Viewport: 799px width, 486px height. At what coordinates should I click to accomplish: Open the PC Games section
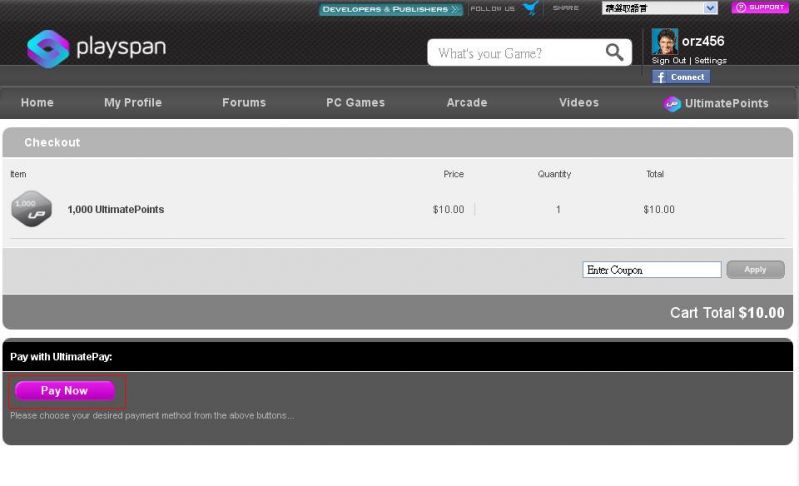pyautogui.click(x=355, y=103)
